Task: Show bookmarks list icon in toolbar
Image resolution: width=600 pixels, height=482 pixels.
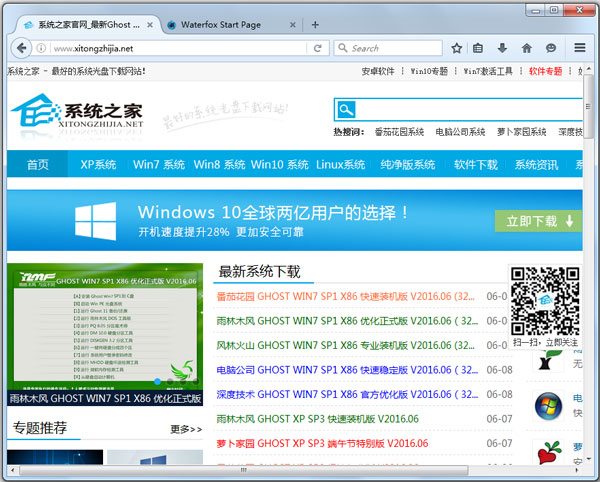Action: (478, 48)
